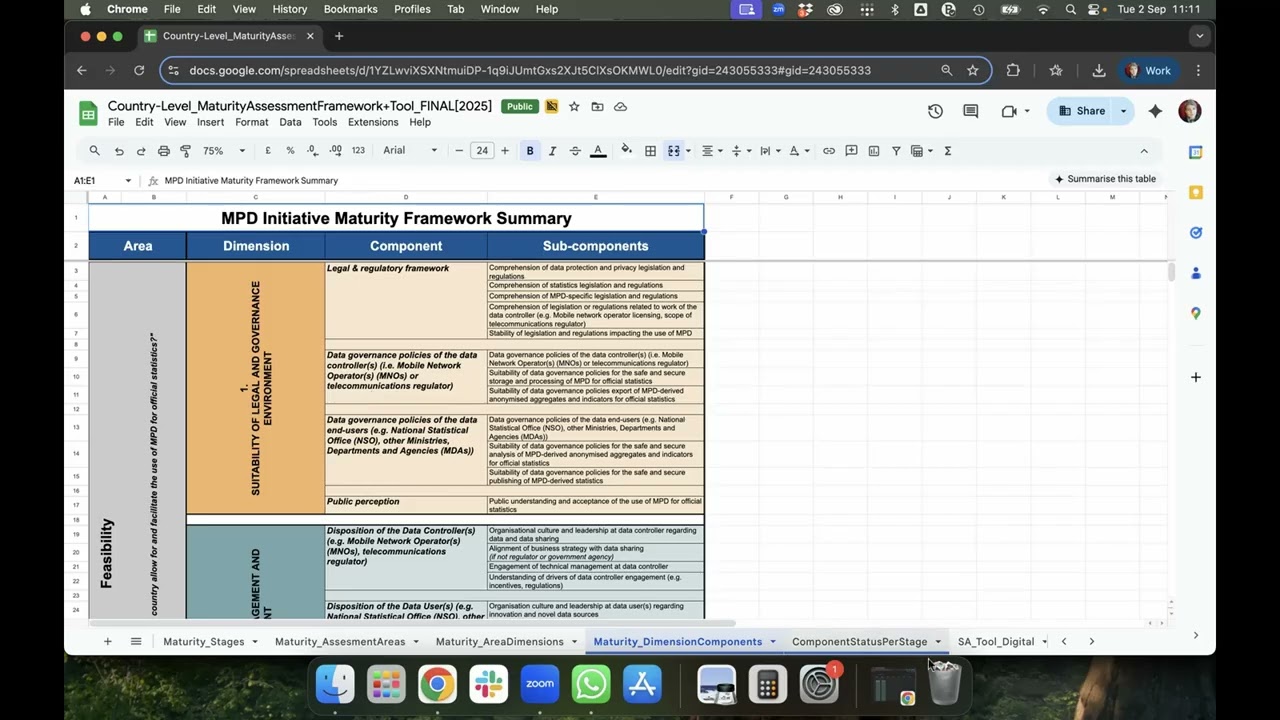Image resolution: width=1280 pixels, height=720 pixels.
Task: Open the zoom 75% dropdown
Action: point(225,151)
